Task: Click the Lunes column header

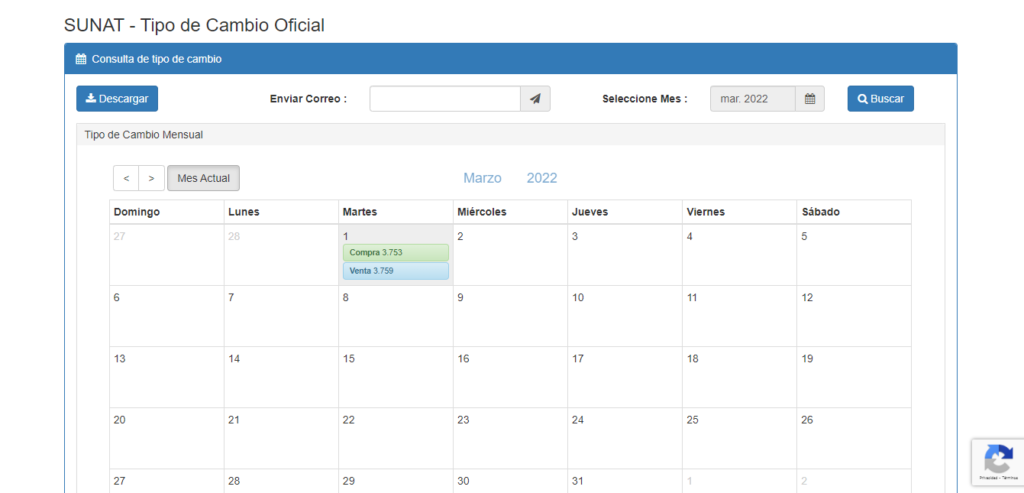Action: coord(281,212)
